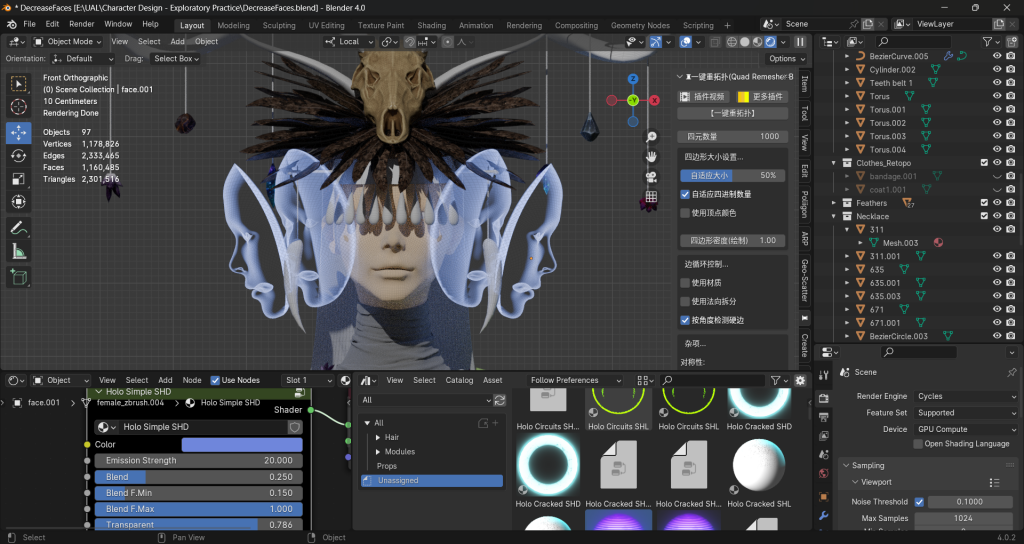Select the Scale tool
1024x544 pixels.
click(18, 179)
